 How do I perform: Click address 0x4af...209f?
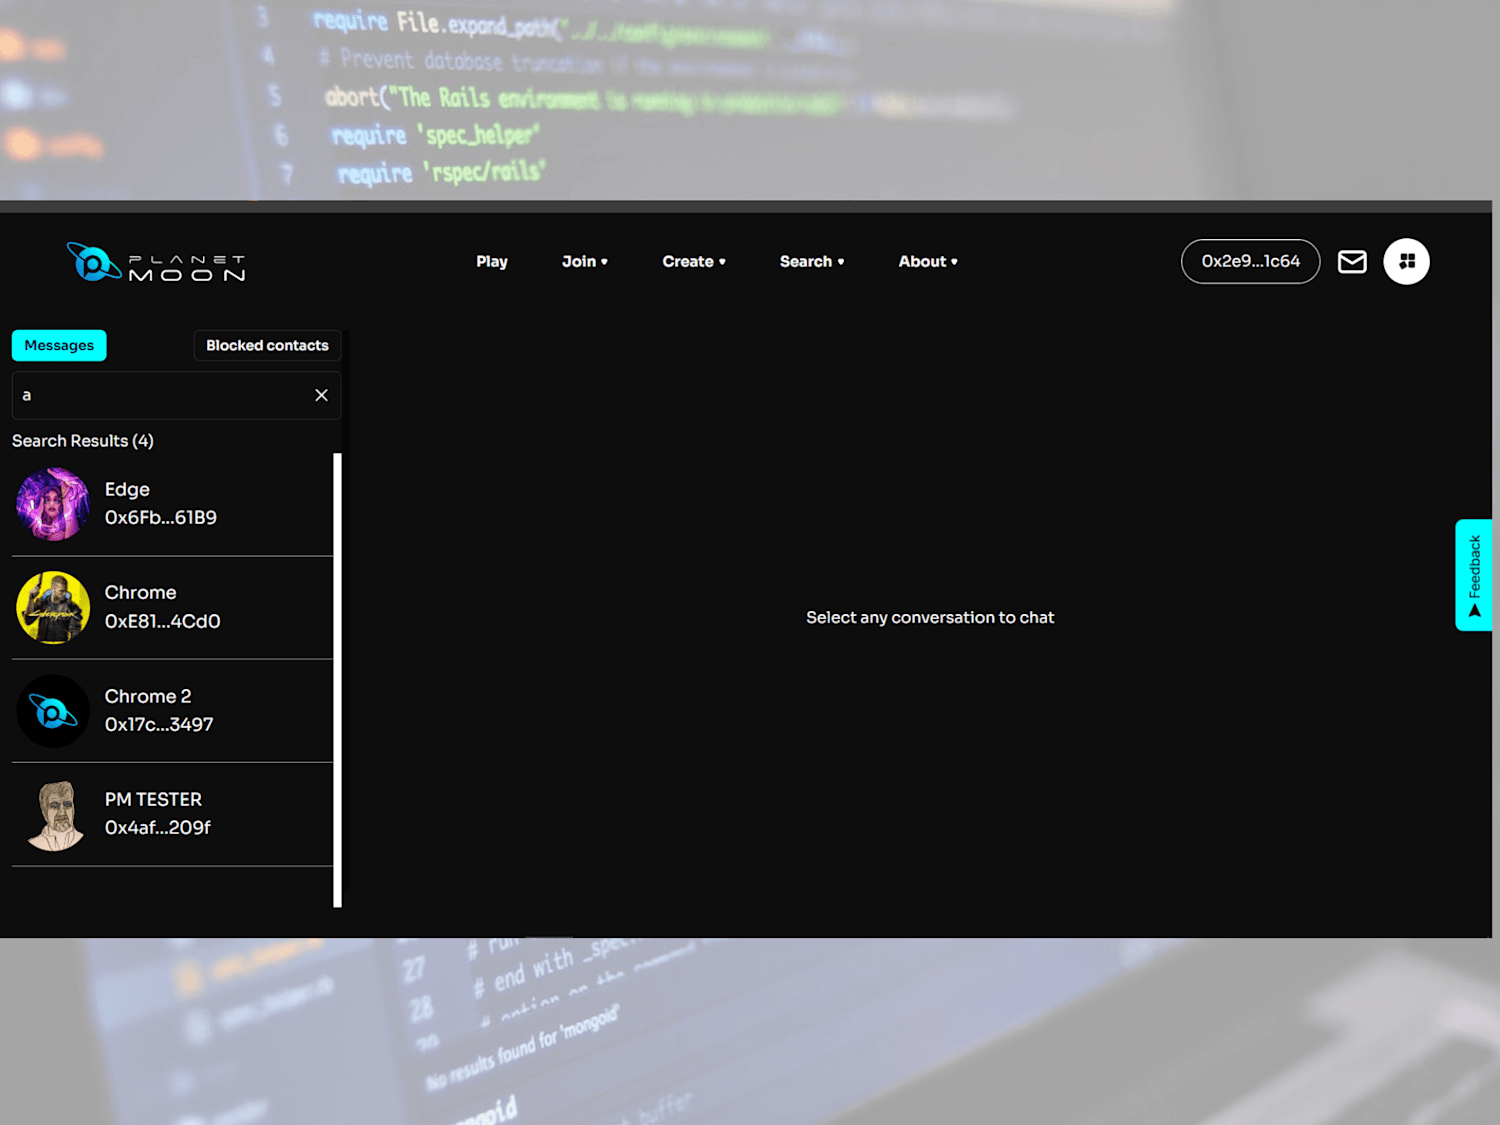click(158, 828)
